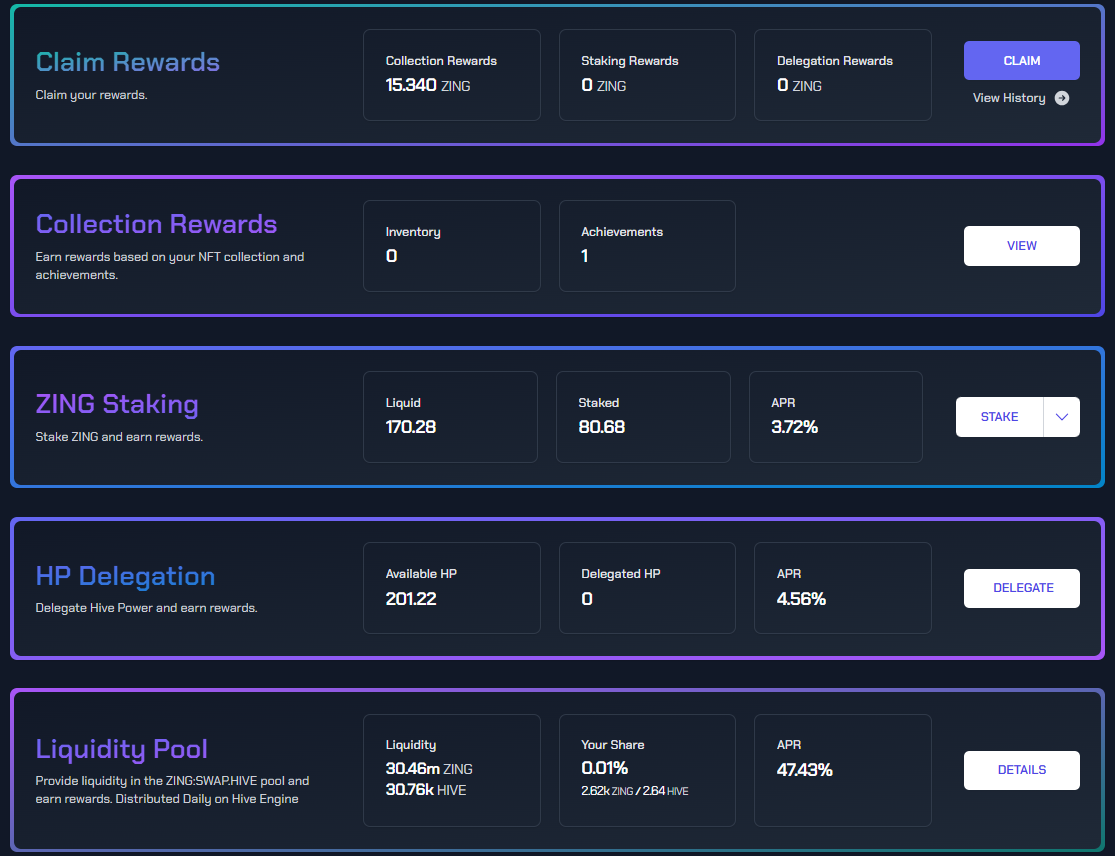Click the Liquidity Pool heading
This screenshot has width=1115, height=856.
[x=122, y=749]
